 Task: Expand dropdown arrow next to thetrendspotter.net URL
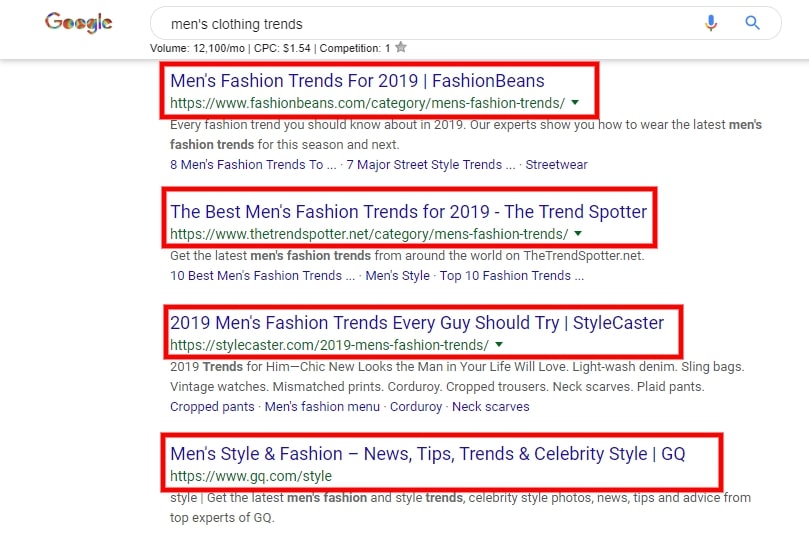click(x=577, y=233)
